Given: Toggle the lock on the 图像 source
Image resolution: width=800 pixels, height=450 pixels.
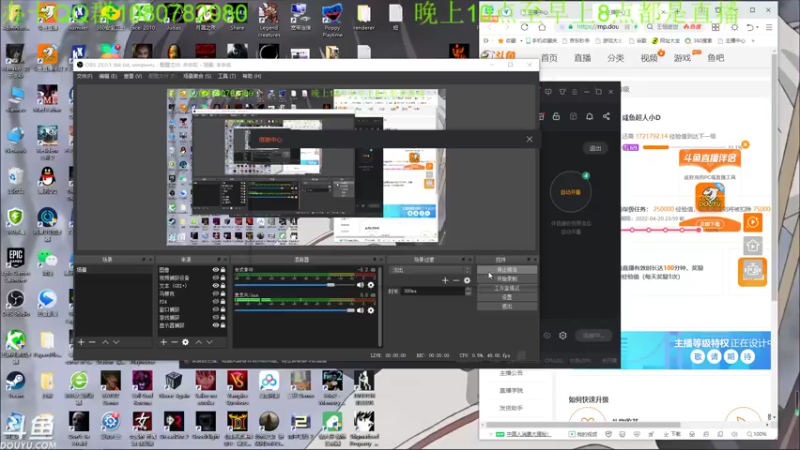Looking at the screenshot, I should click(x=223, y=269).
